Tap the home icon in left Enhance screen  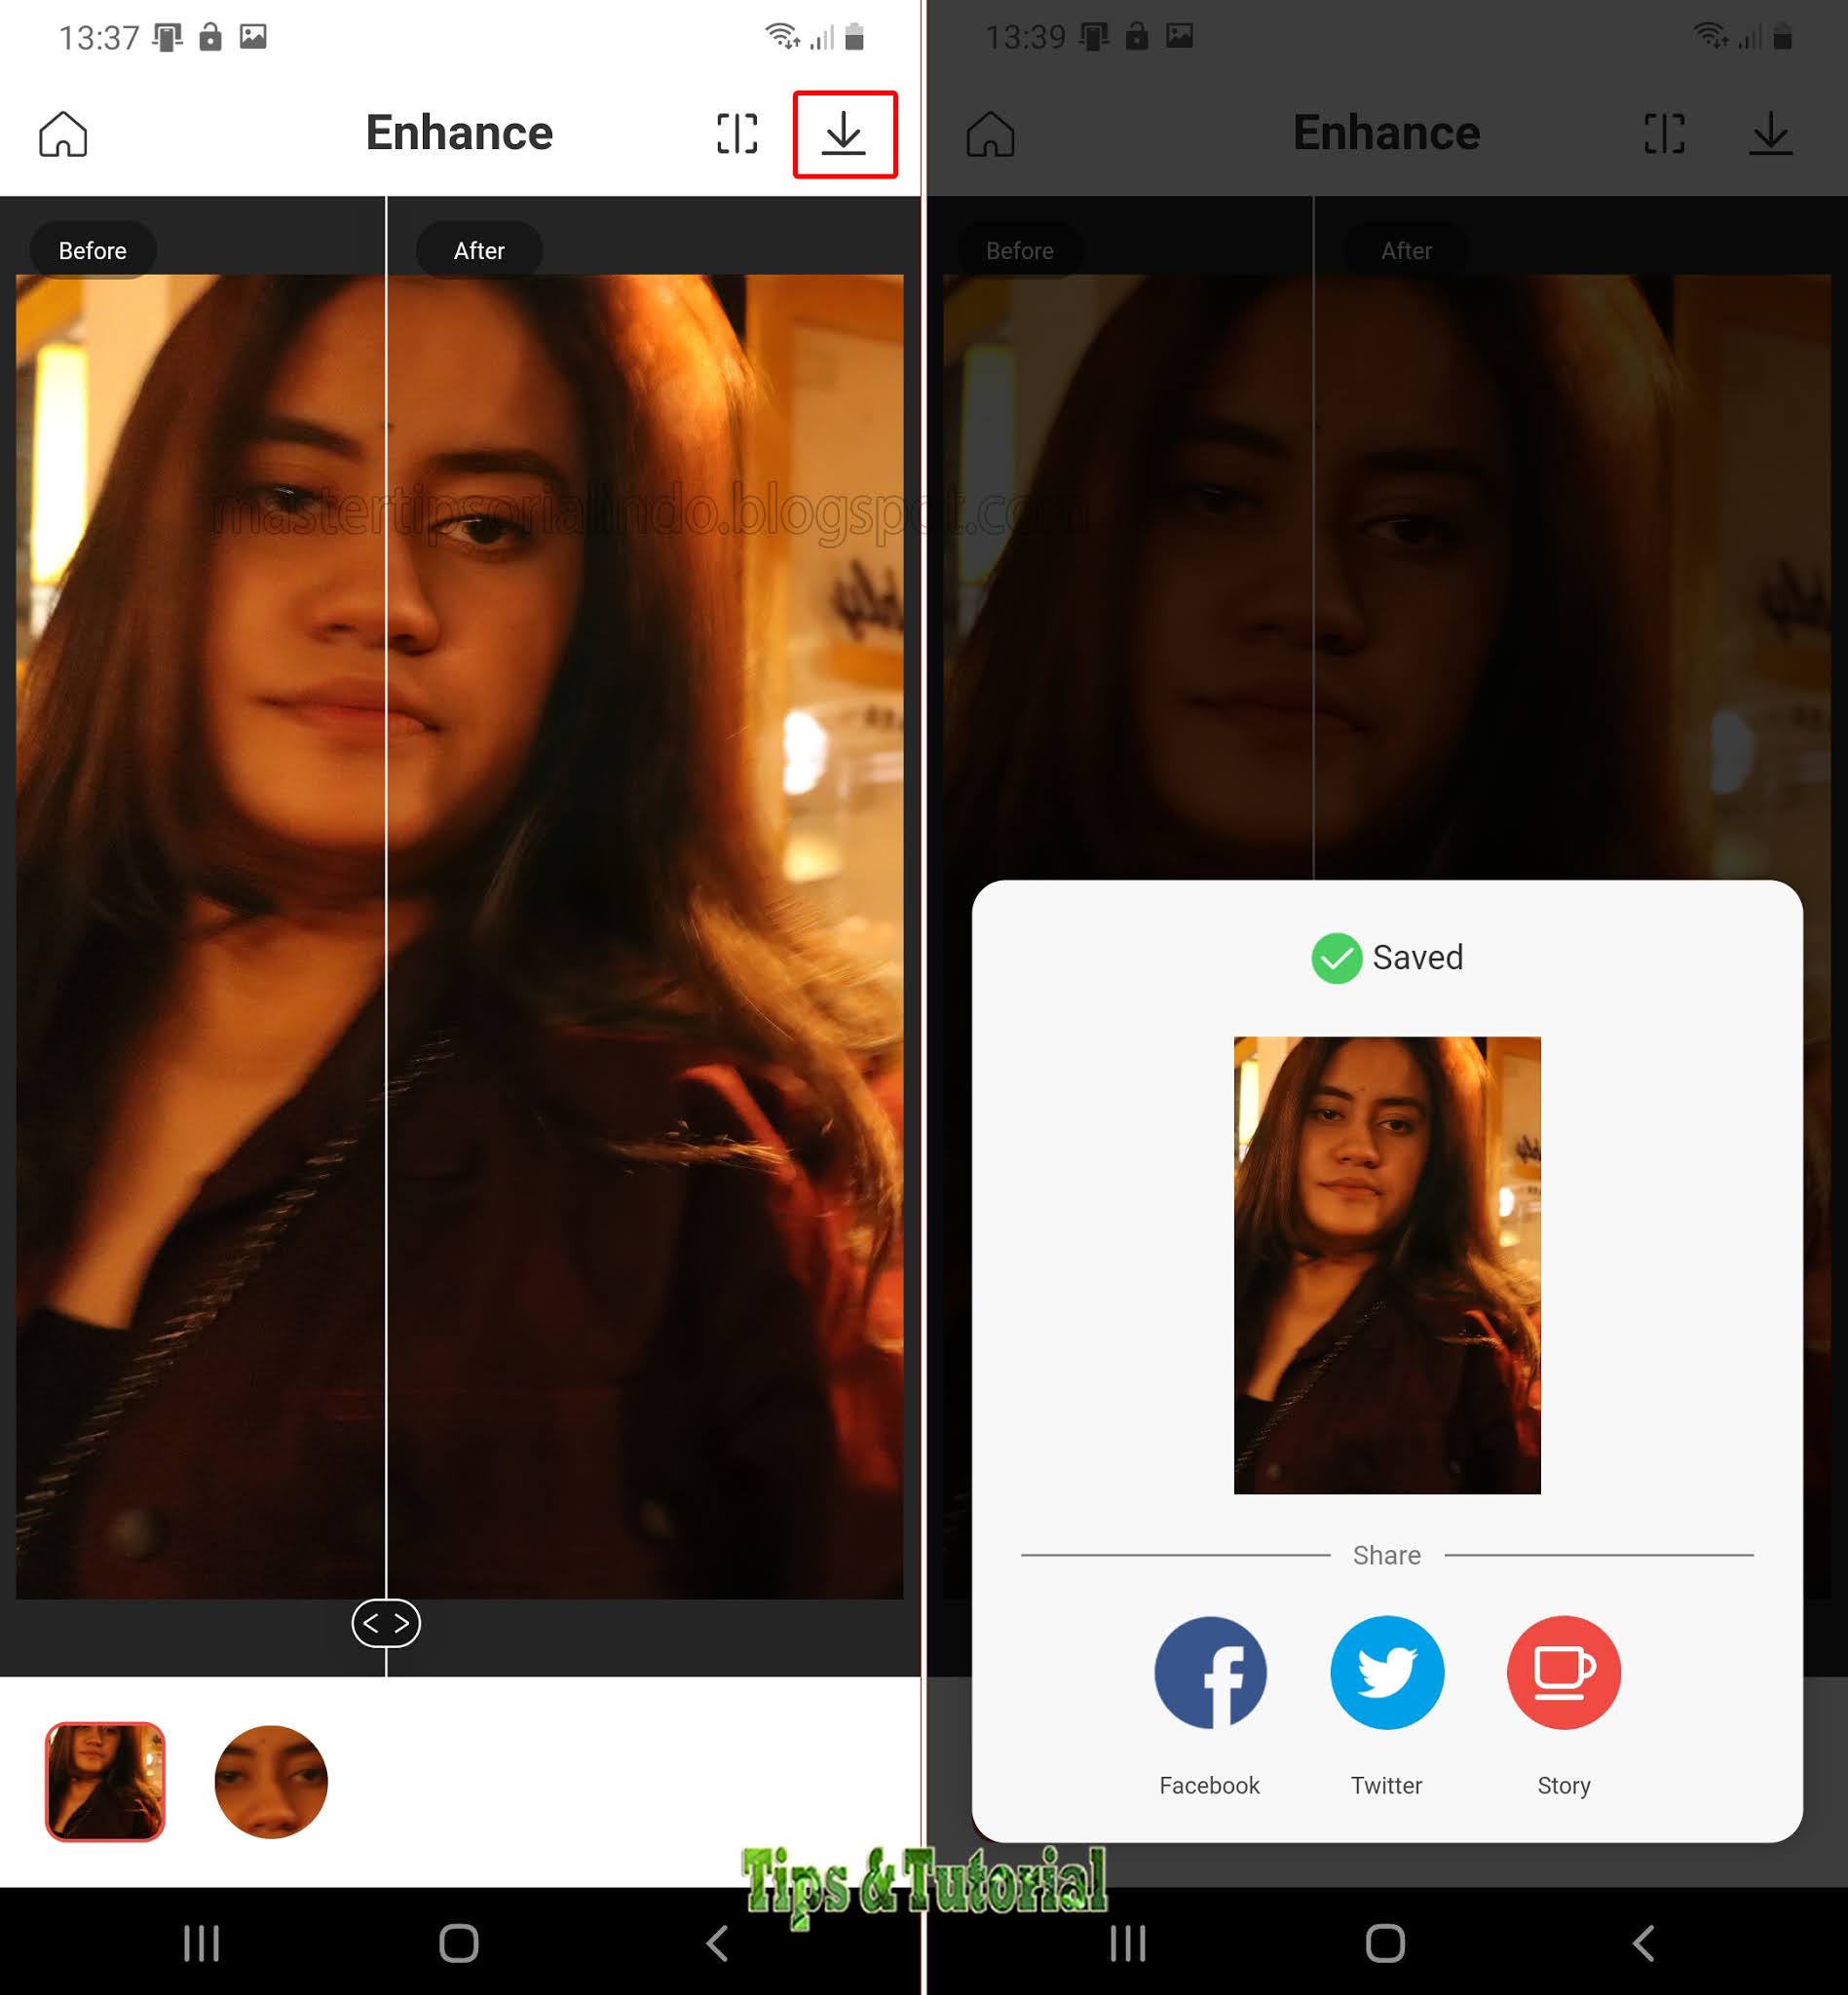63,134
